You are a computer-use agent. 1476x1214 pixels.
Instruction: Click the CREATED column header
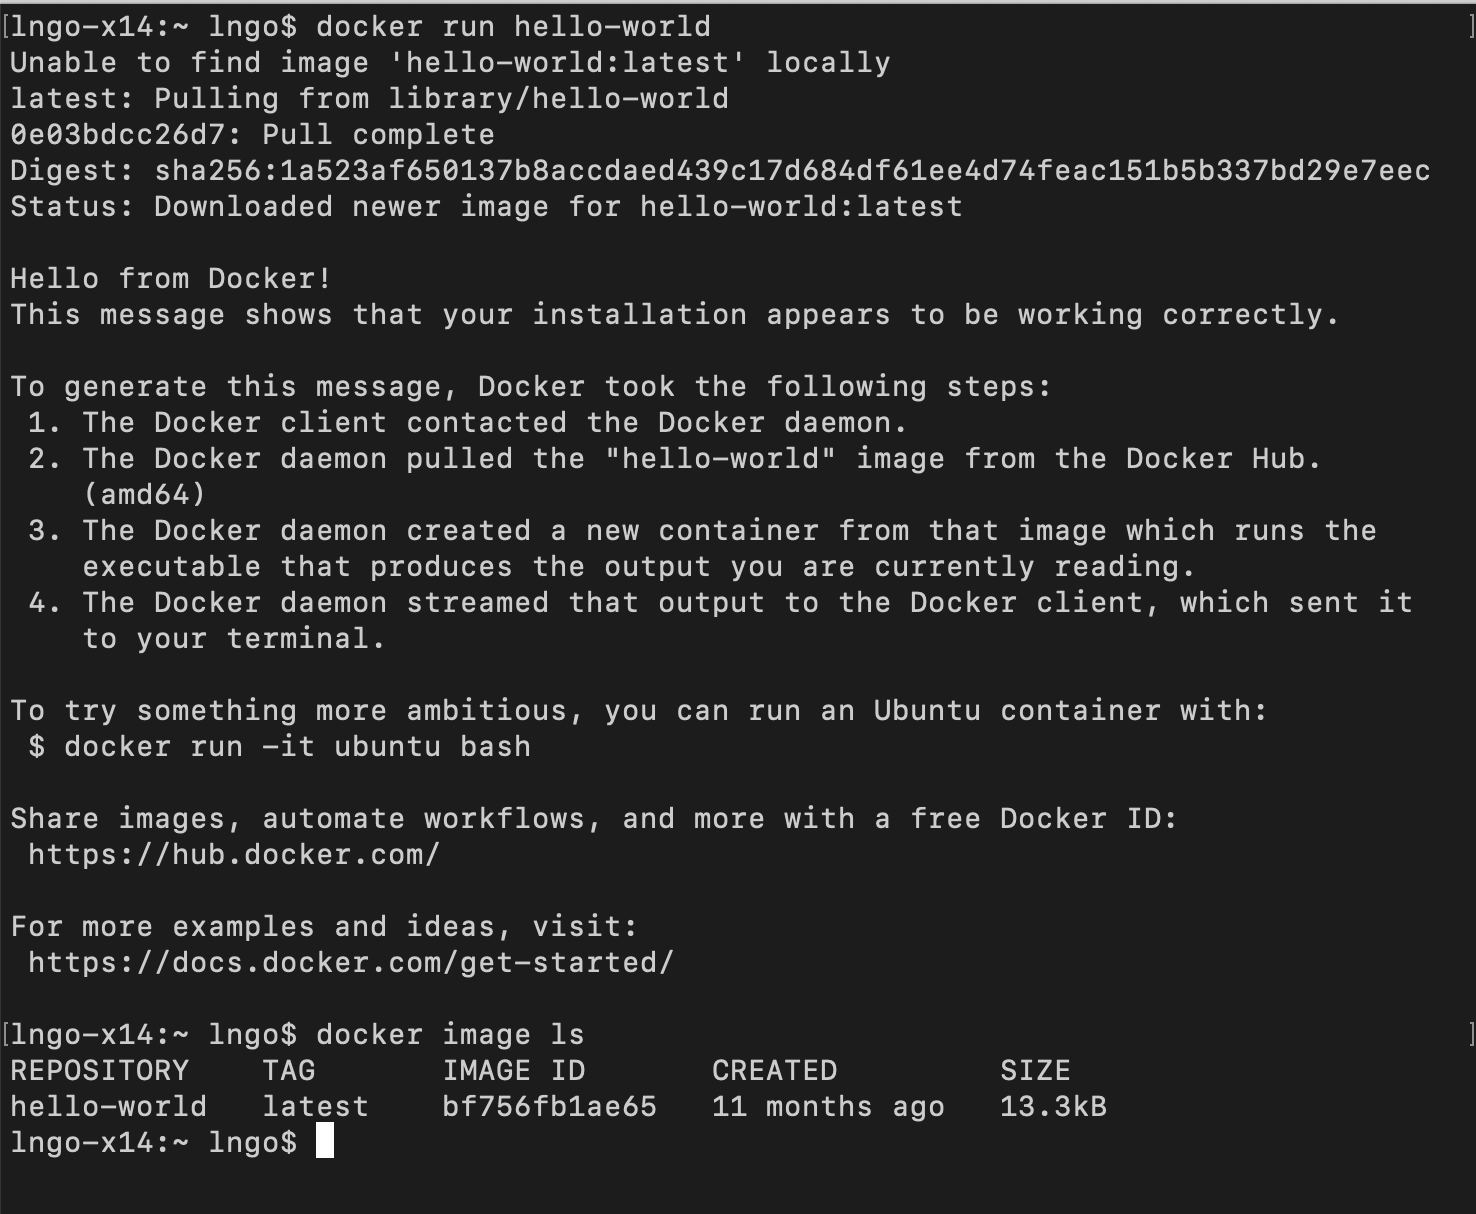pos(774,1071)
